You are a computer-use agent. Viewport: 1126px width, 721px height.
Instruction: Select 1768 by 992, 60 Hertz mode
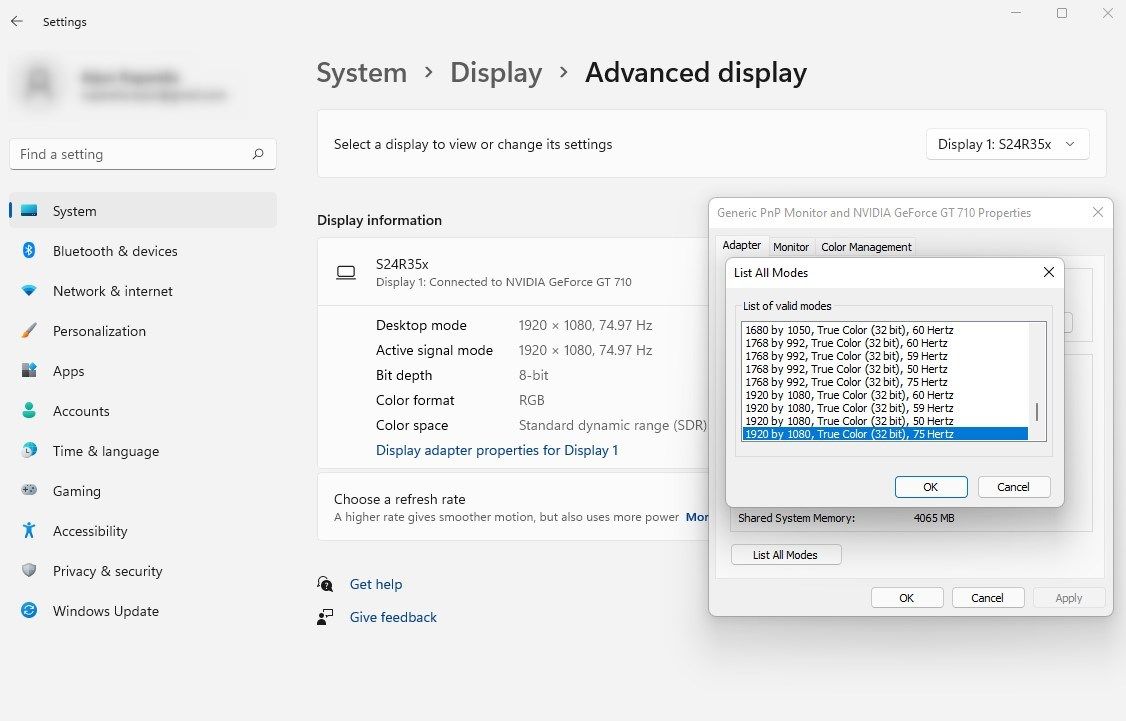885,343
